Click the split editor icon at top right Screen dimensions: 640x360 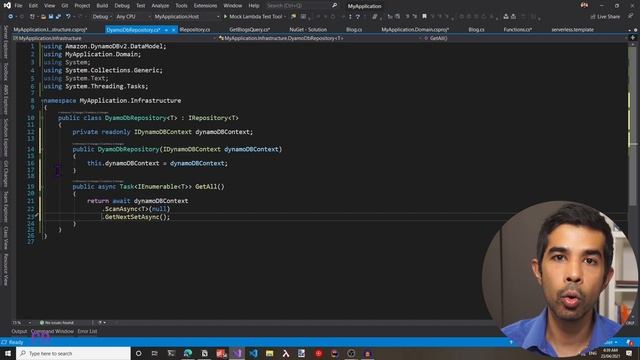pyautogui.click(x=633, y=38)
